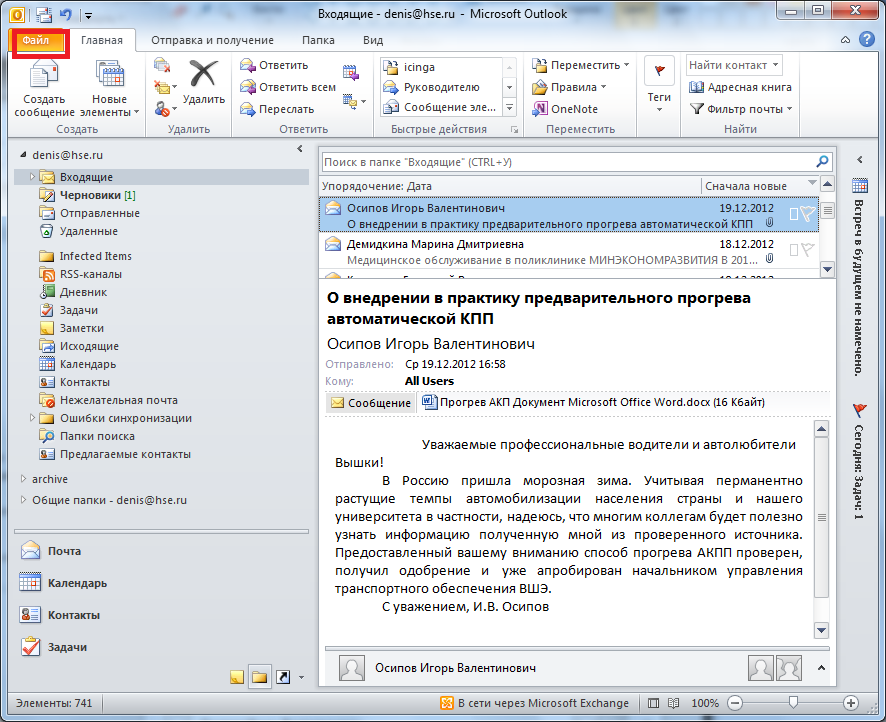Select Черновики folder
Image resolution: width=886 pixels, height=722 pixels.
click(88, 195)
